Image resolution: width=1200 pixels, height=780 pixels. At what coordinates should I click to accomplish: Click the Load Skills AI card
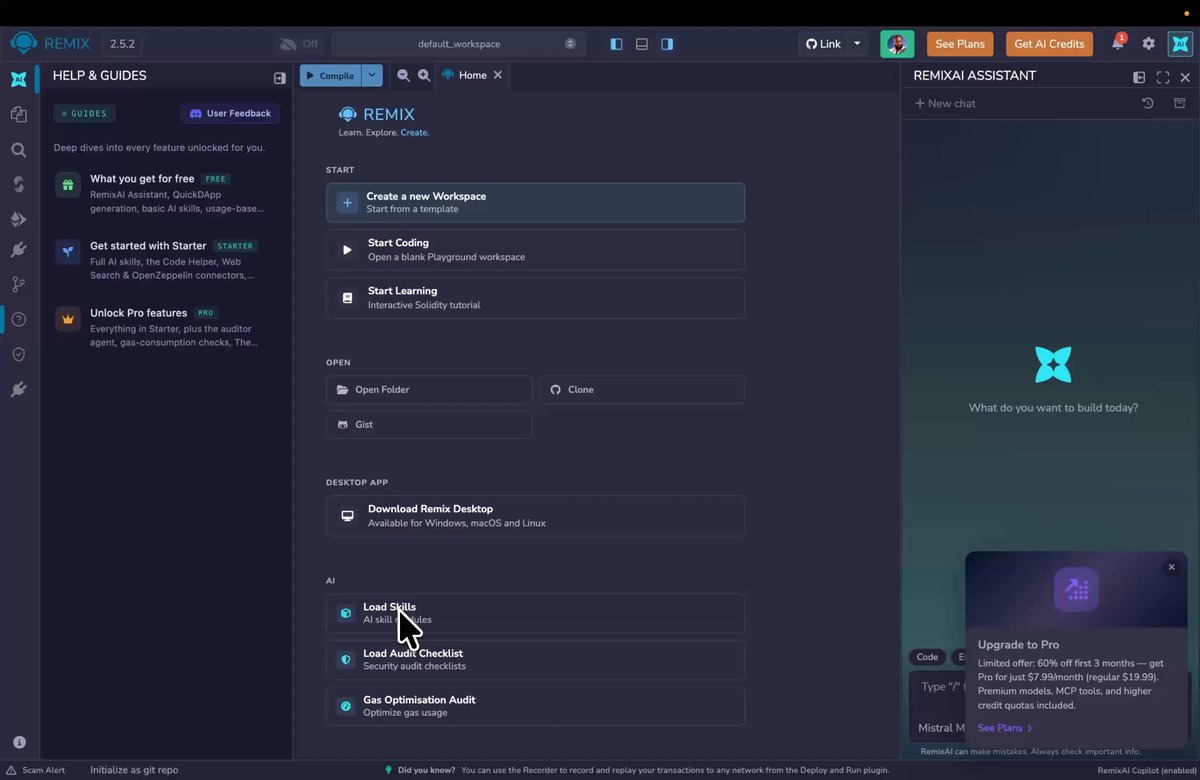pos(535,613)
